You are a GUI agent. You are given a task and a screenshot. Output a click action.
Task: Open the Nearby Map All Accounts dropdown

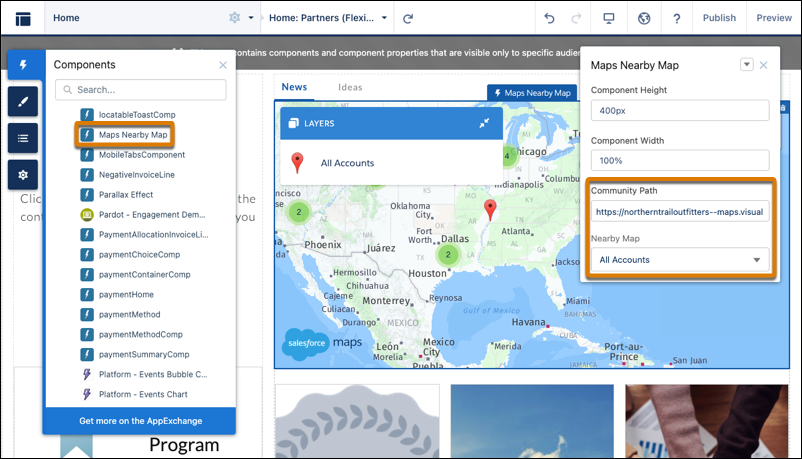click(680, 259)
